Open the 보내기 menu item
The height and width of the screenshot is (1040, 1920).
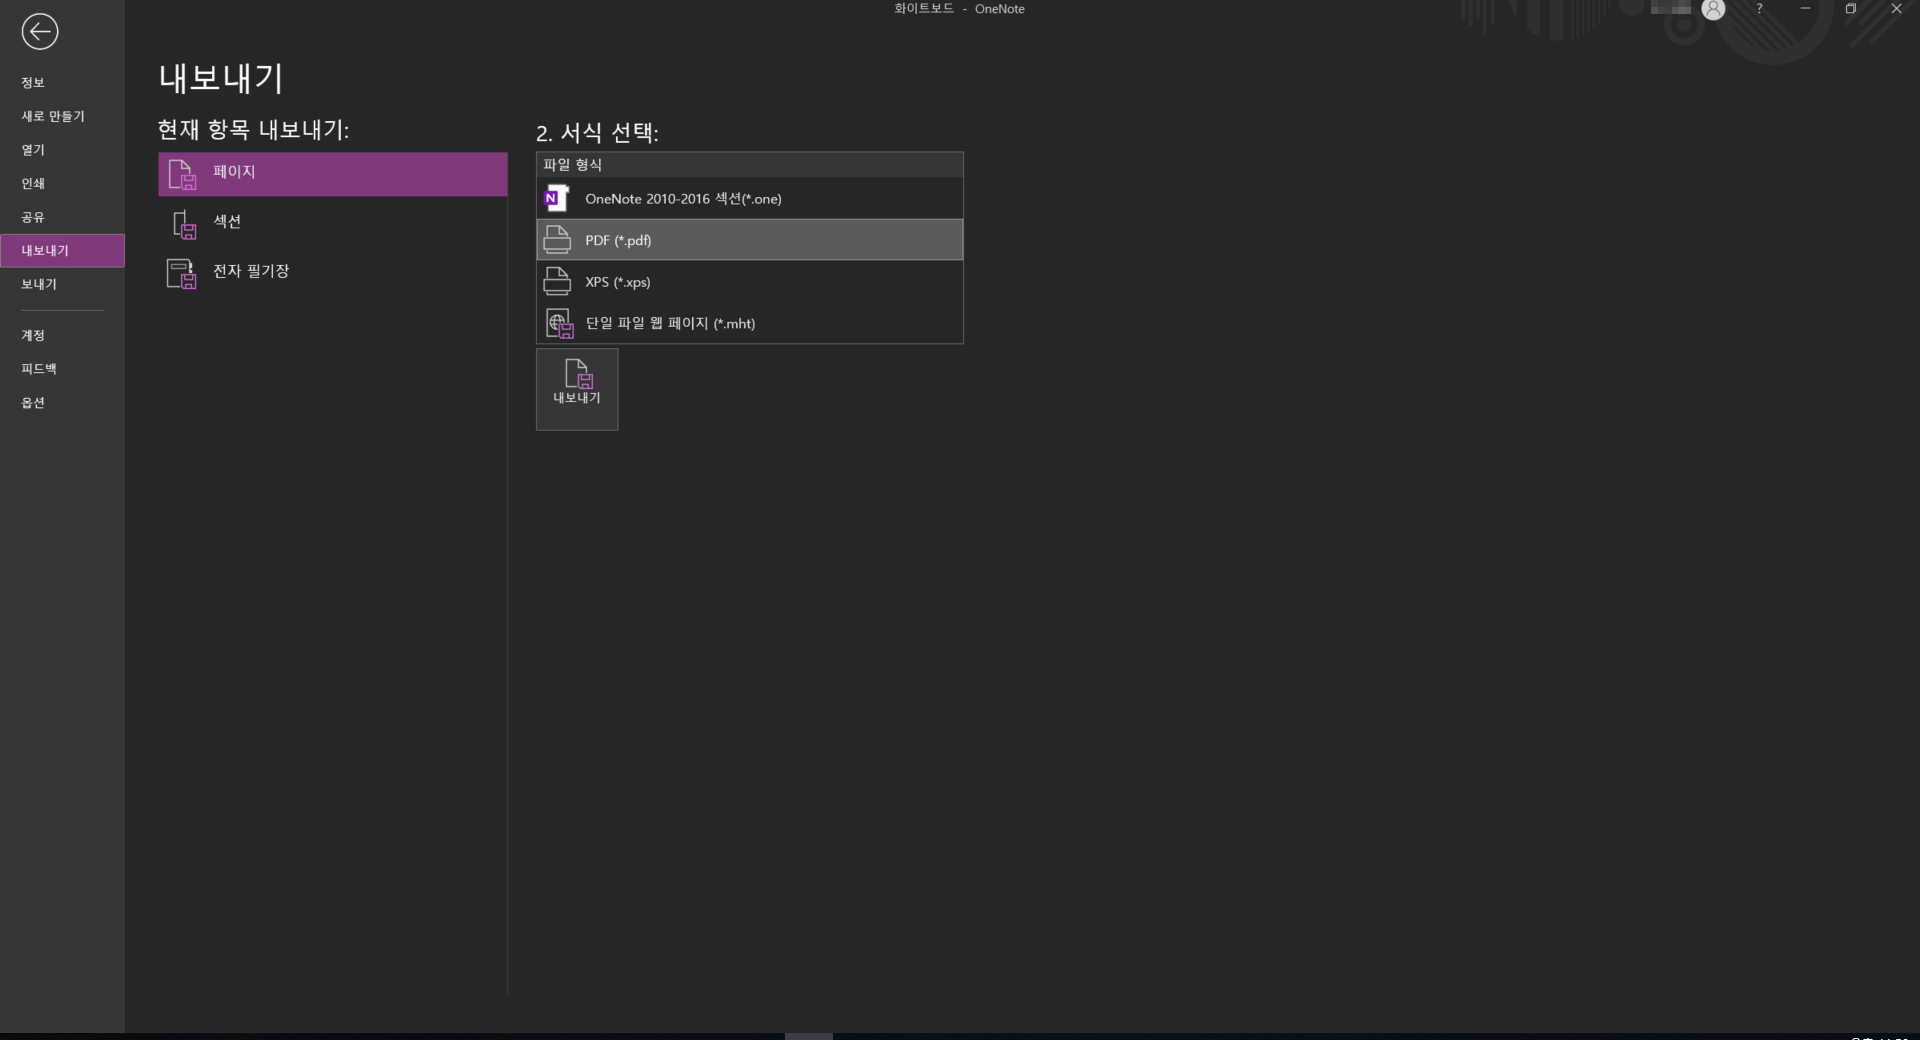coord(62,284)
